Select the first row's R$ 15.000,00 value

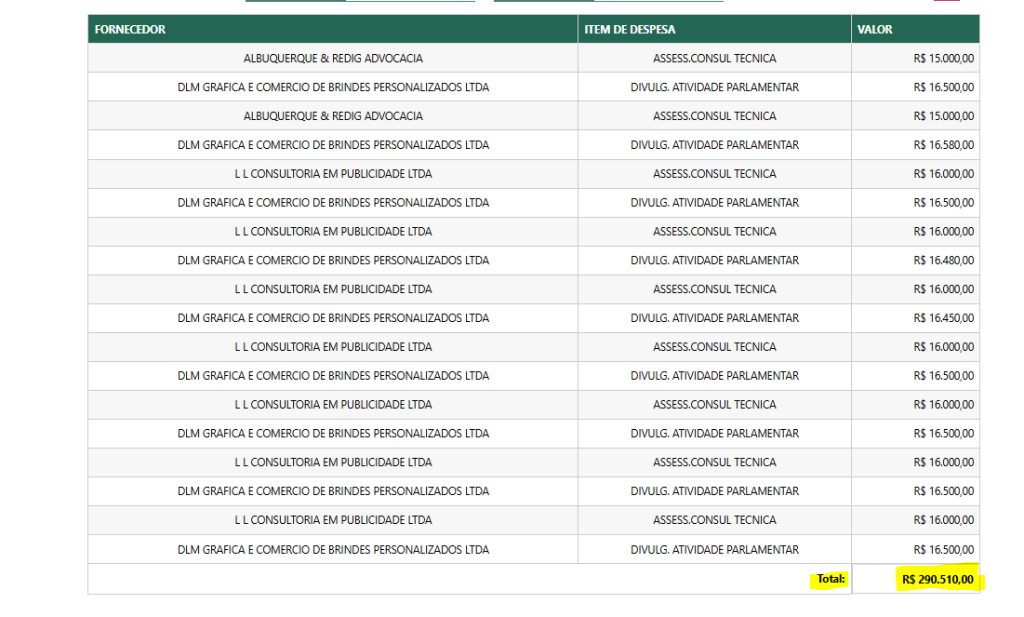pyautogui.click(x=943, y=59)
